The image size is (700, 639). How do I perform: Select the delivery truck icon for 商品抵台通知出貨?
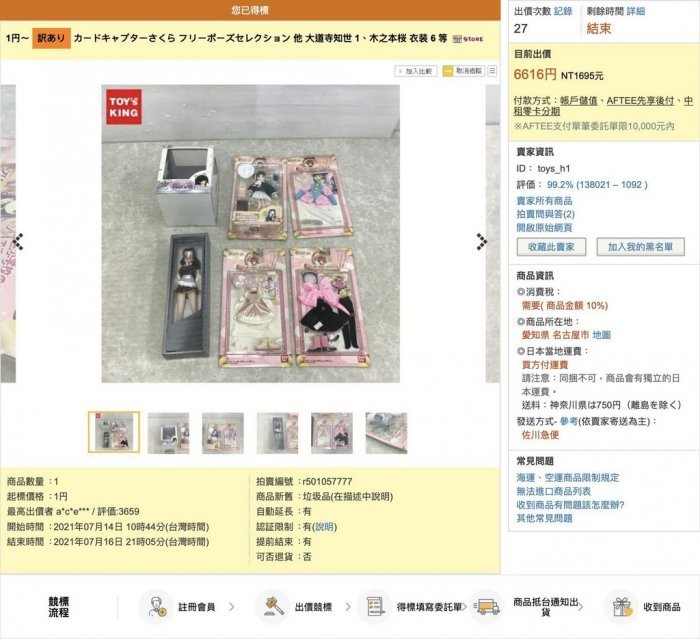[486, 607]
